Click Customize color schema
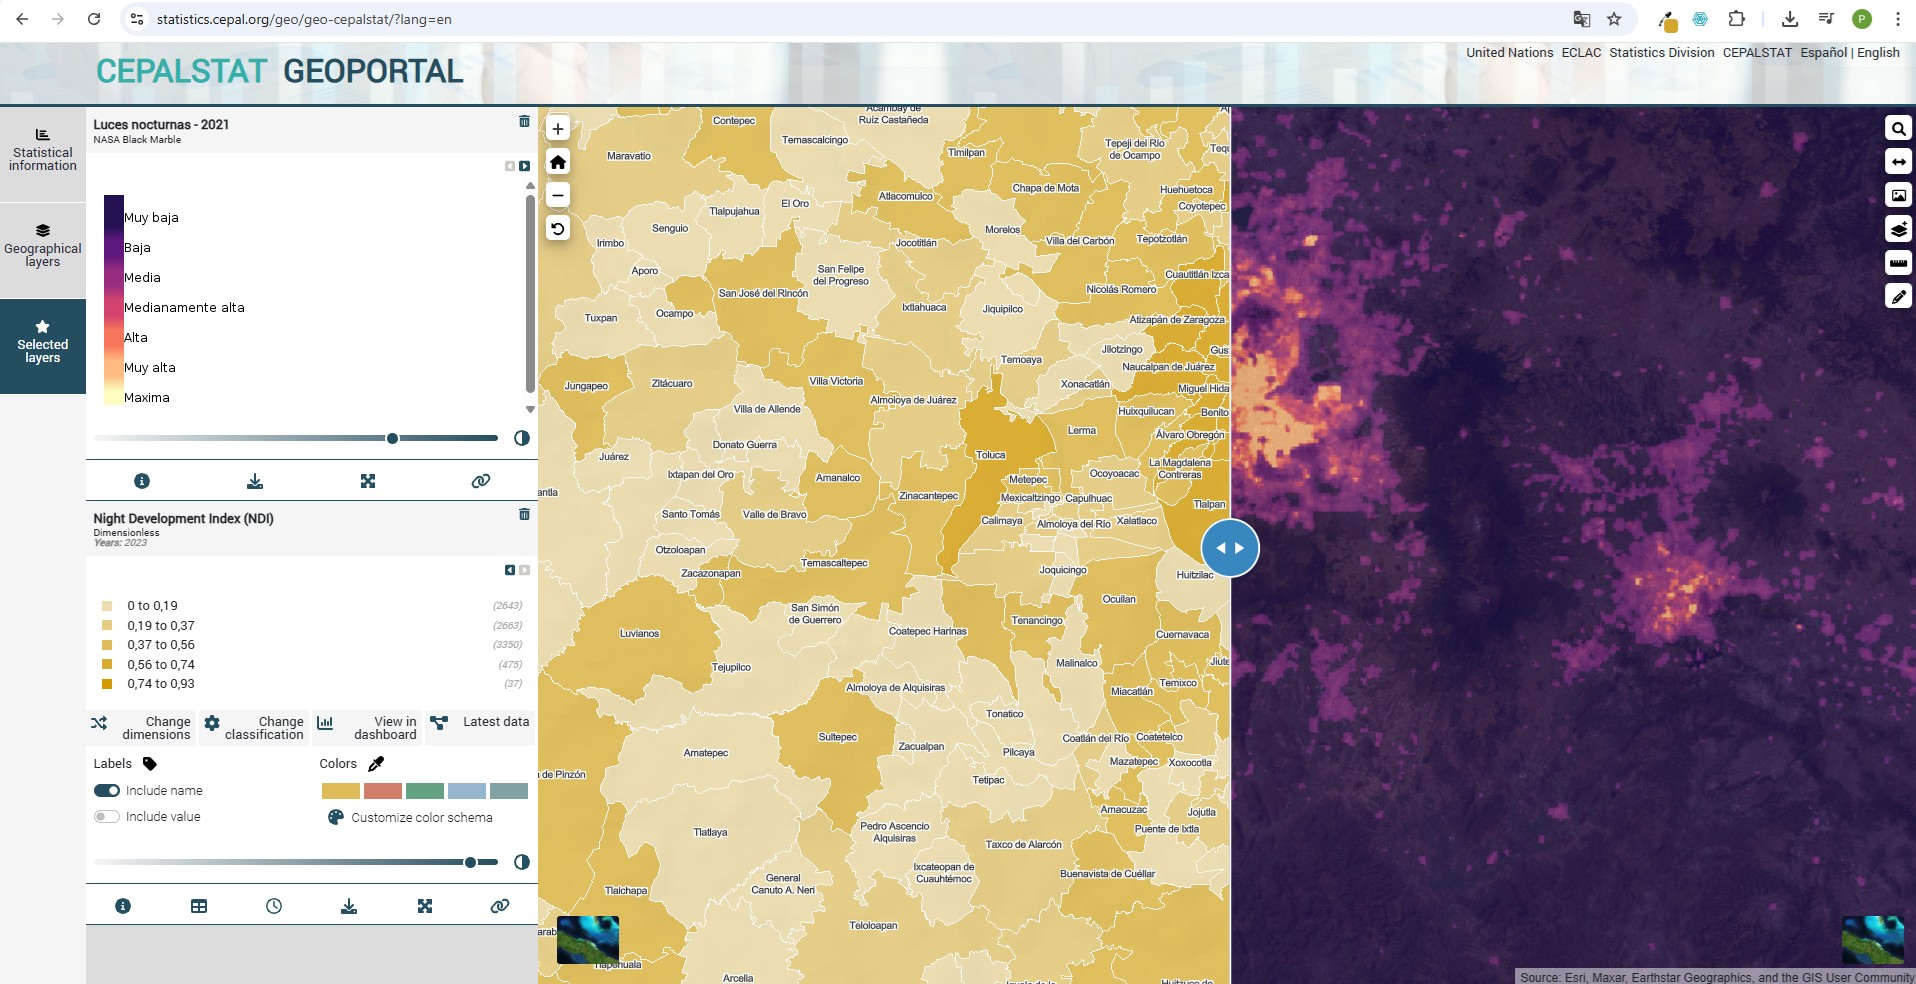This screenshot has height=984, width=1916. (x=410, y=817)
